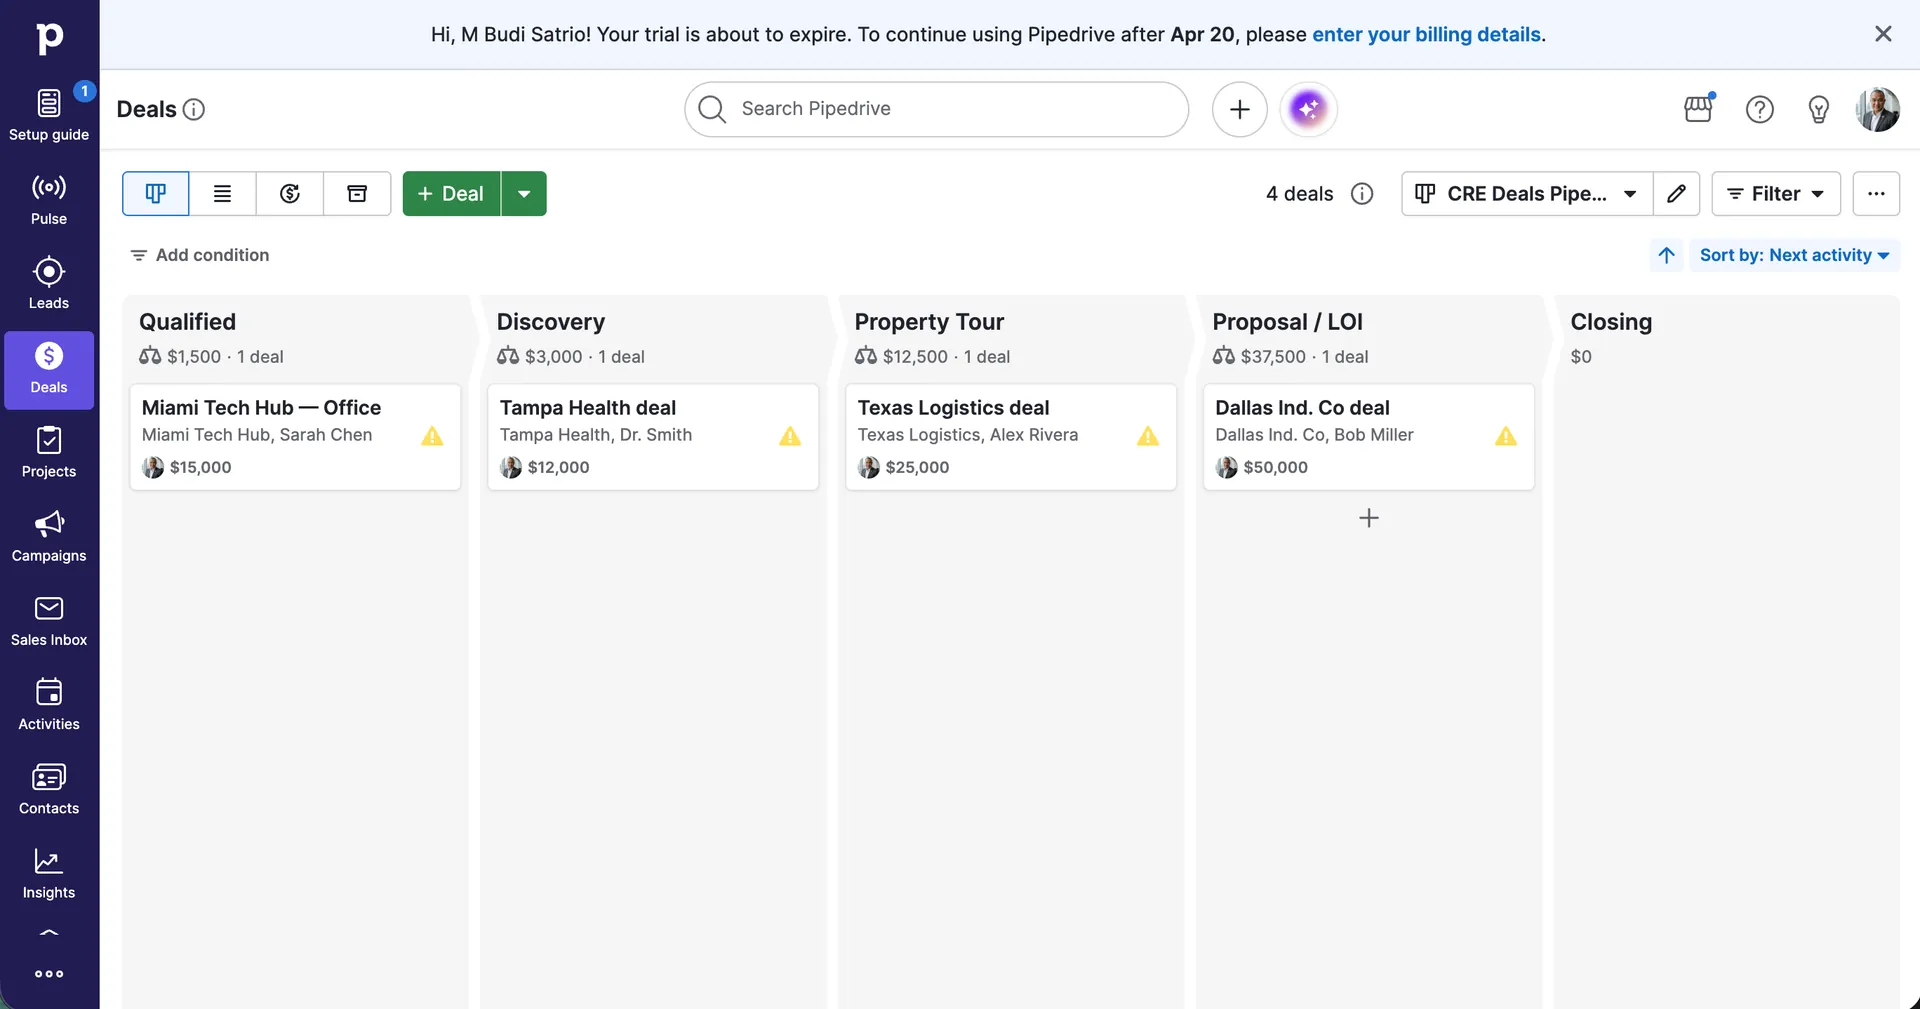Open the Marketplace icon

pyautogui.click(x=1698, y=109)
